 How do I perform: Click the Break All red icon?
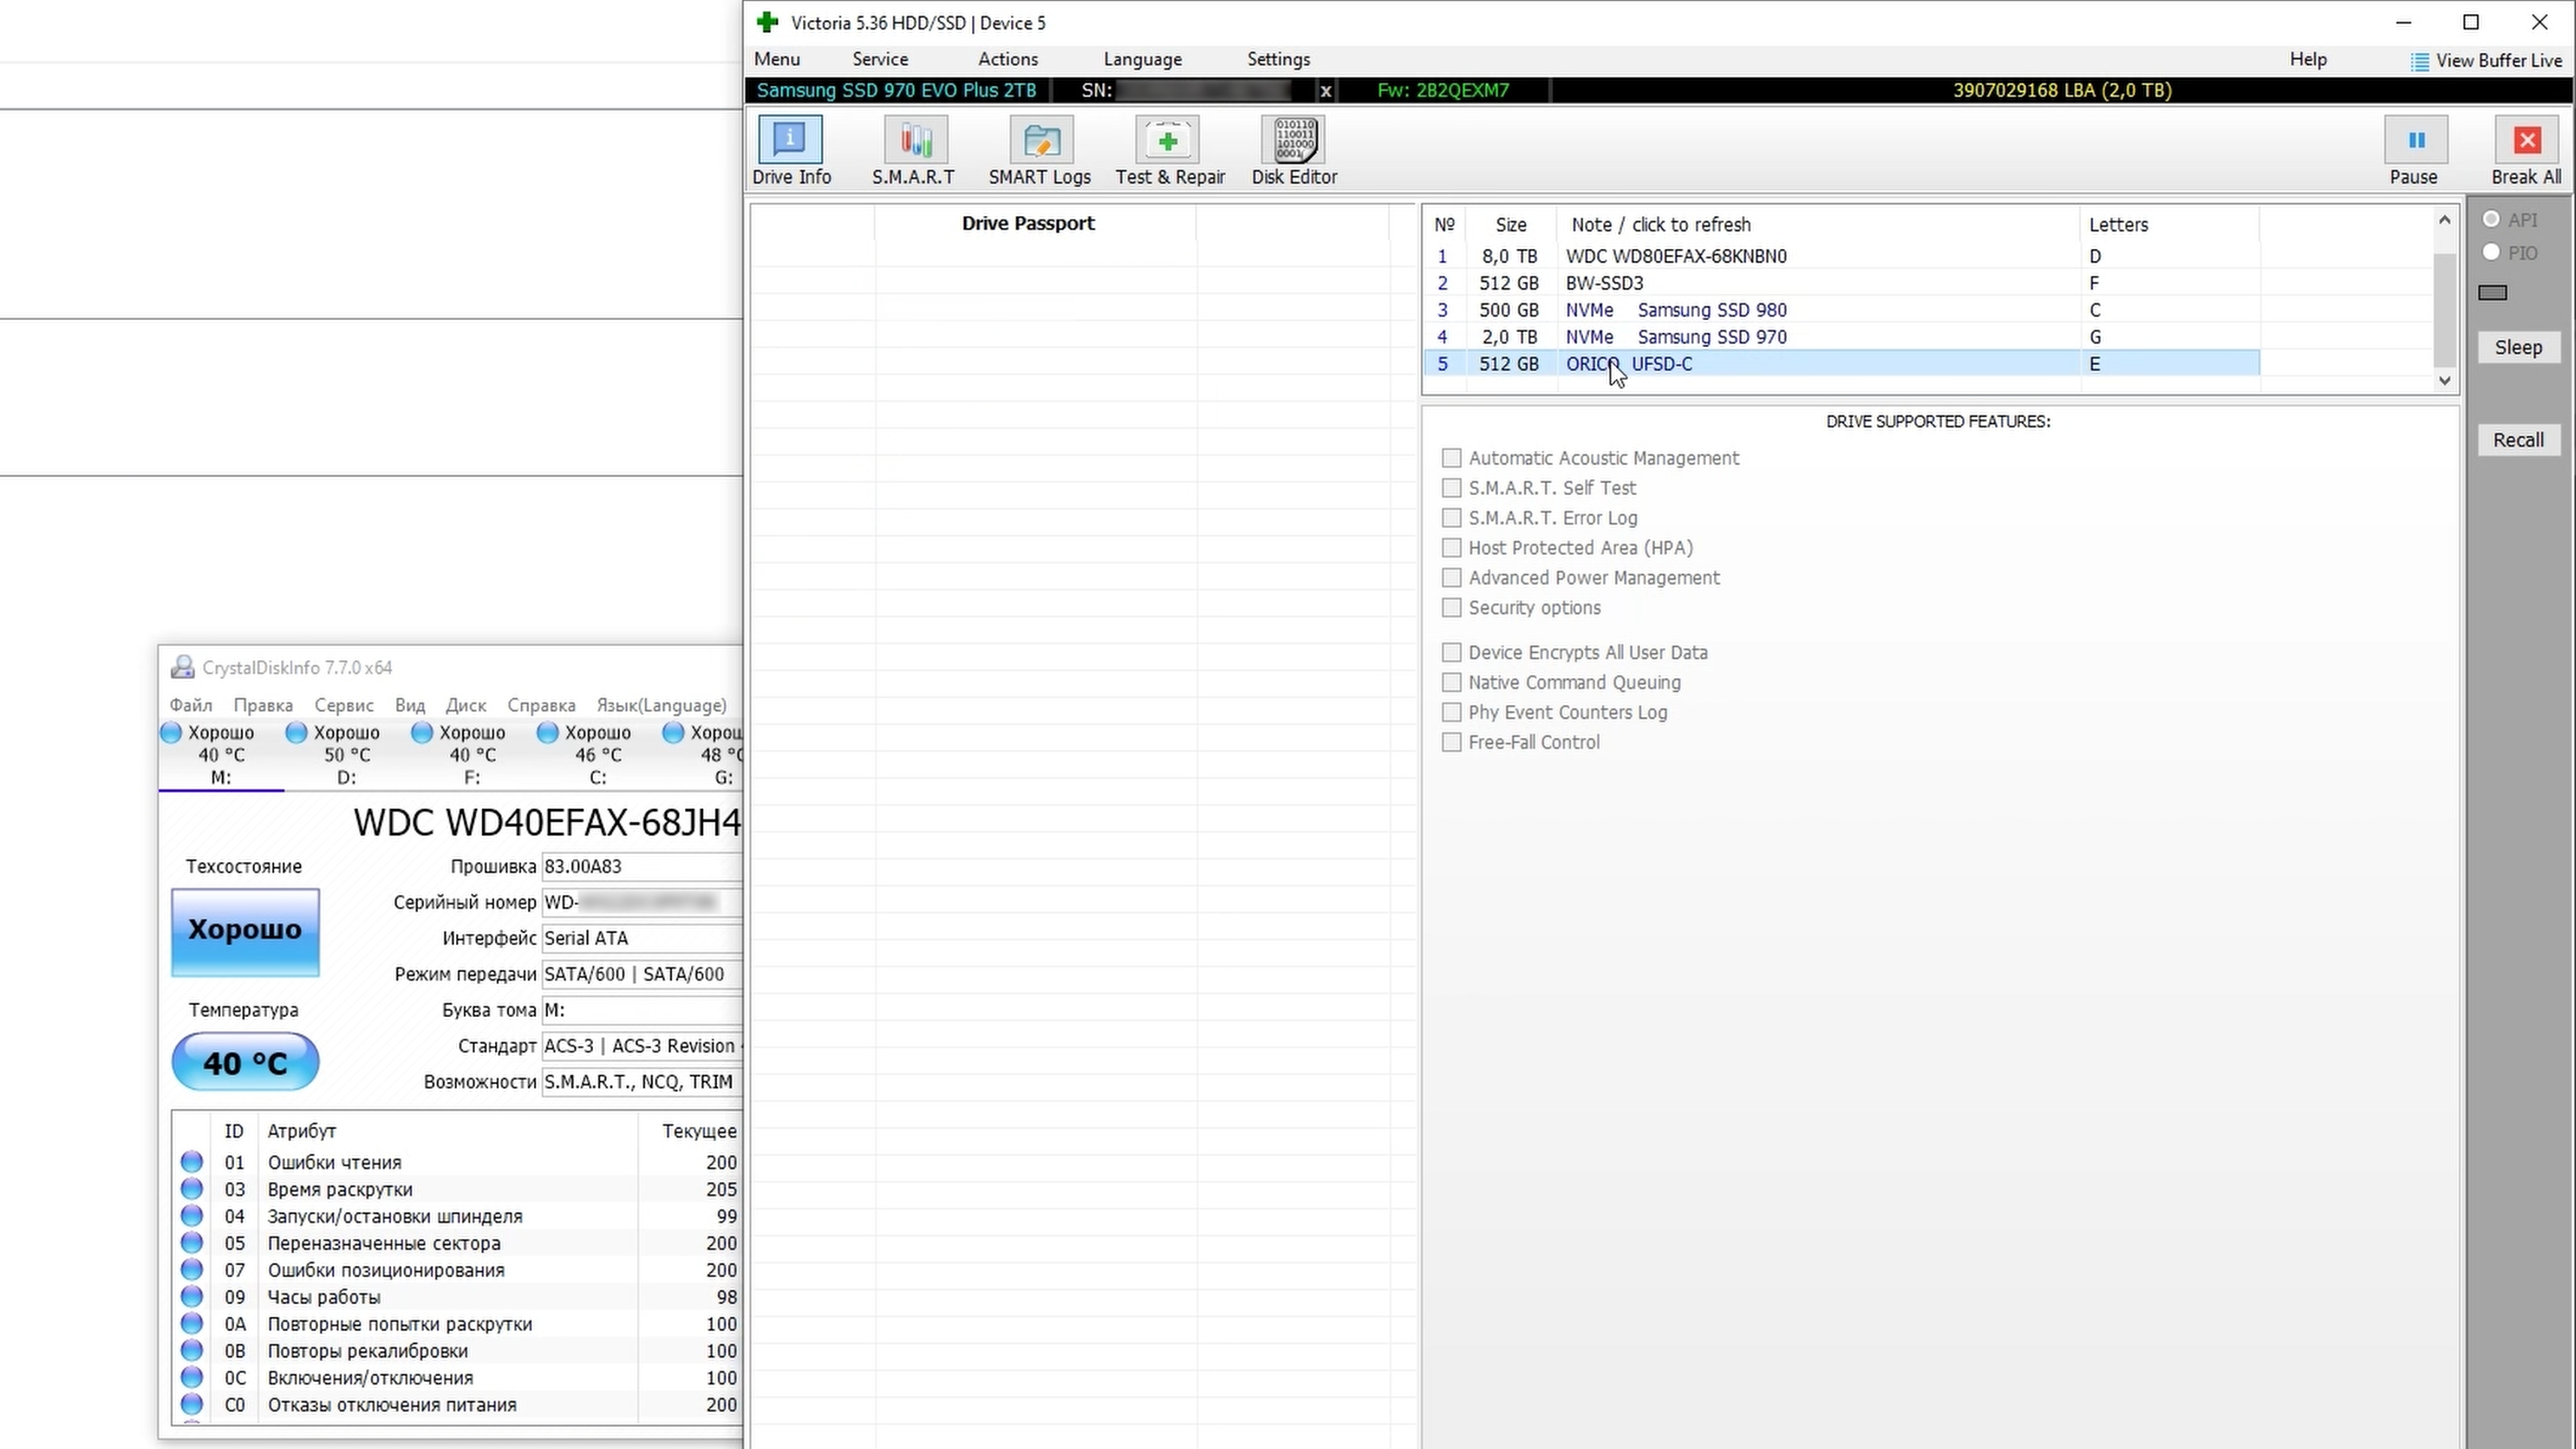2527,140
